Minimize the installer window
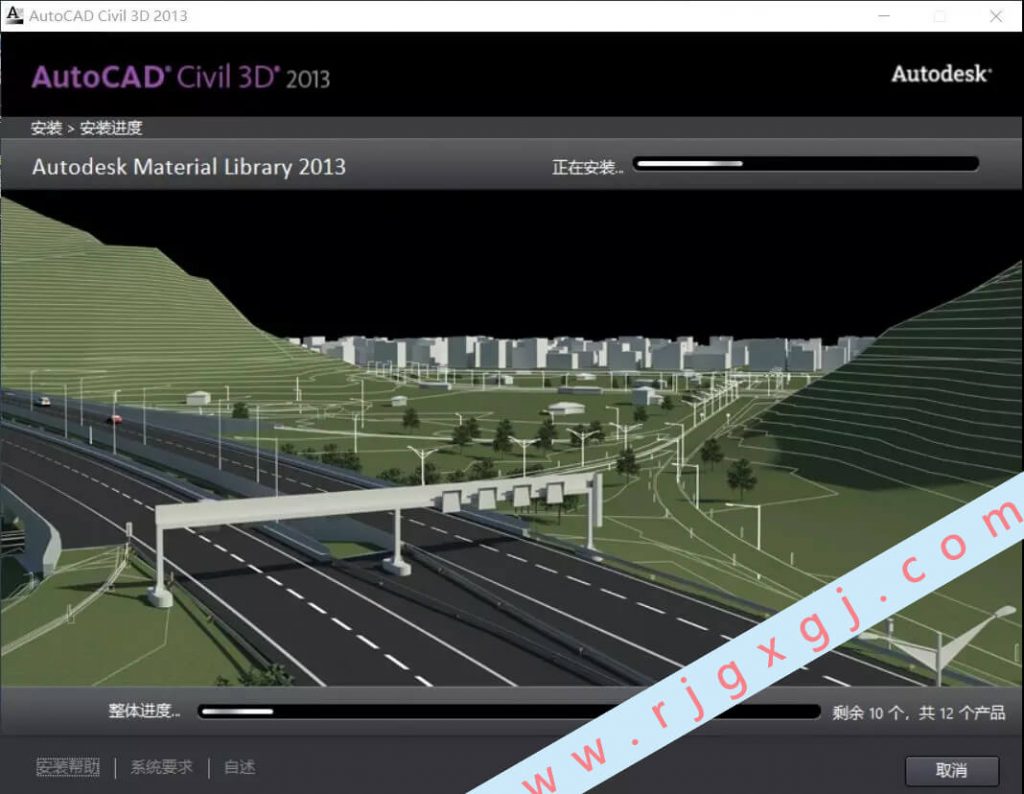Screen dimensions: 1024x794 884,16
